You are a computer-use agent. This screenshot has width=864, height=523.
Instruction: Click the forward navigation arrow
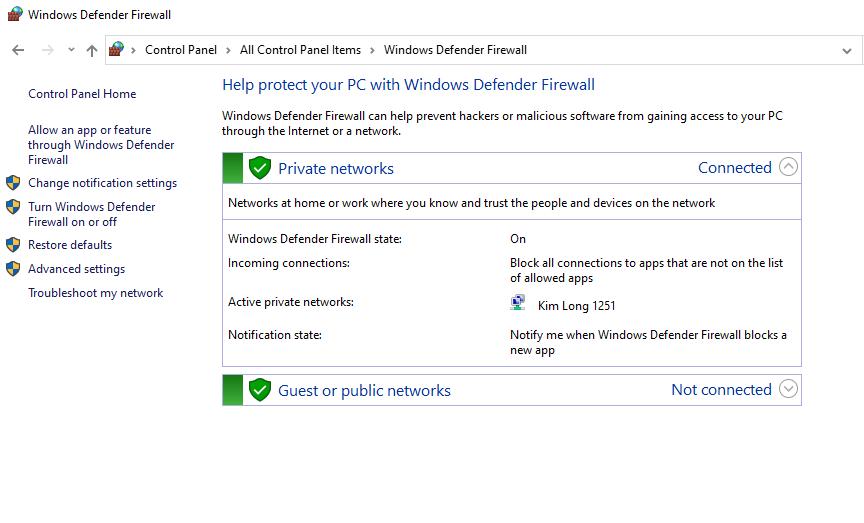tap(48, 50)
